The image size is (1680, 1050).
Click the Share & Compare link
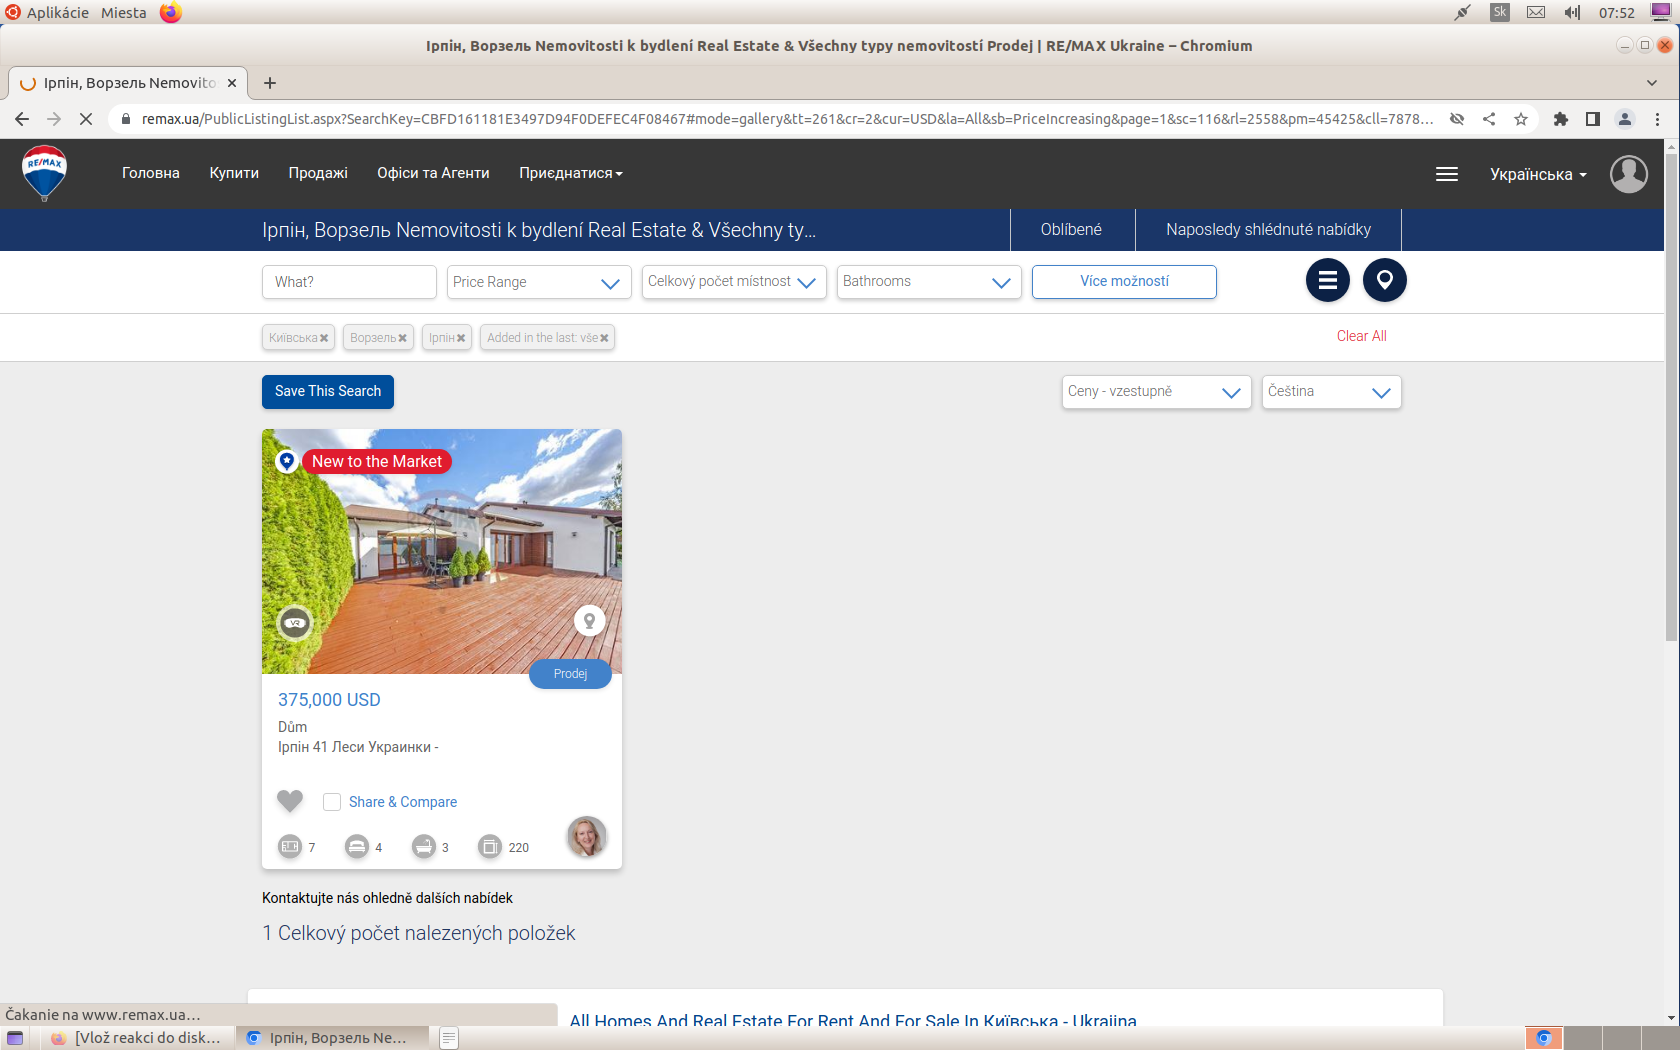pos(403,802)
